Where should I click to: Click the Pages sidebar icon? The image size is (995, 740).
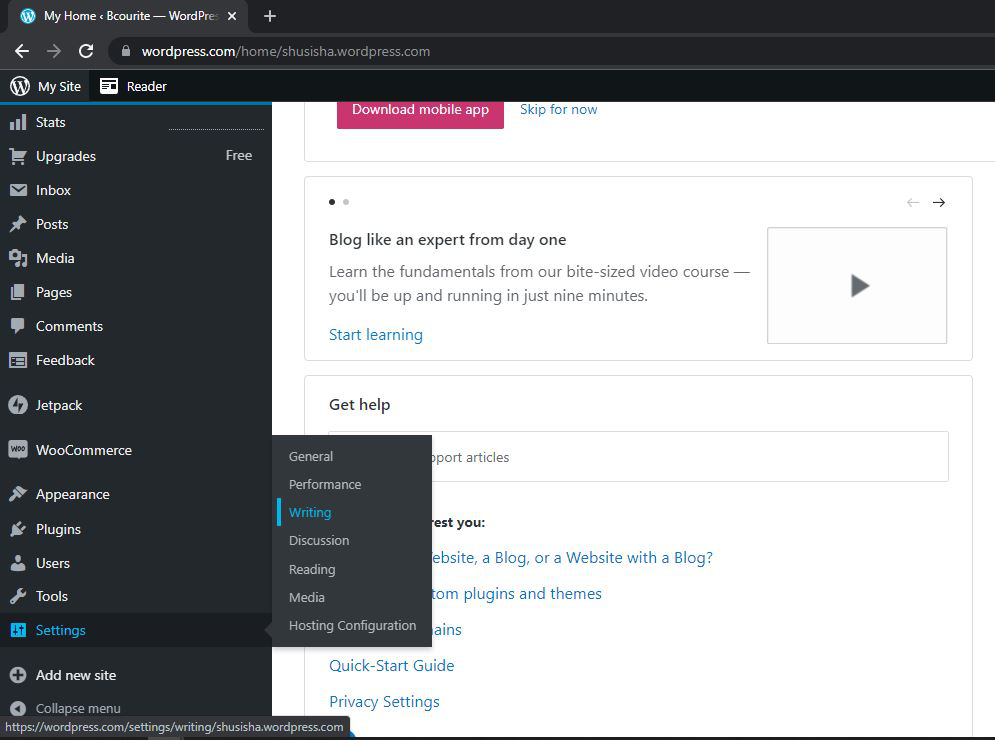point(18,292)
